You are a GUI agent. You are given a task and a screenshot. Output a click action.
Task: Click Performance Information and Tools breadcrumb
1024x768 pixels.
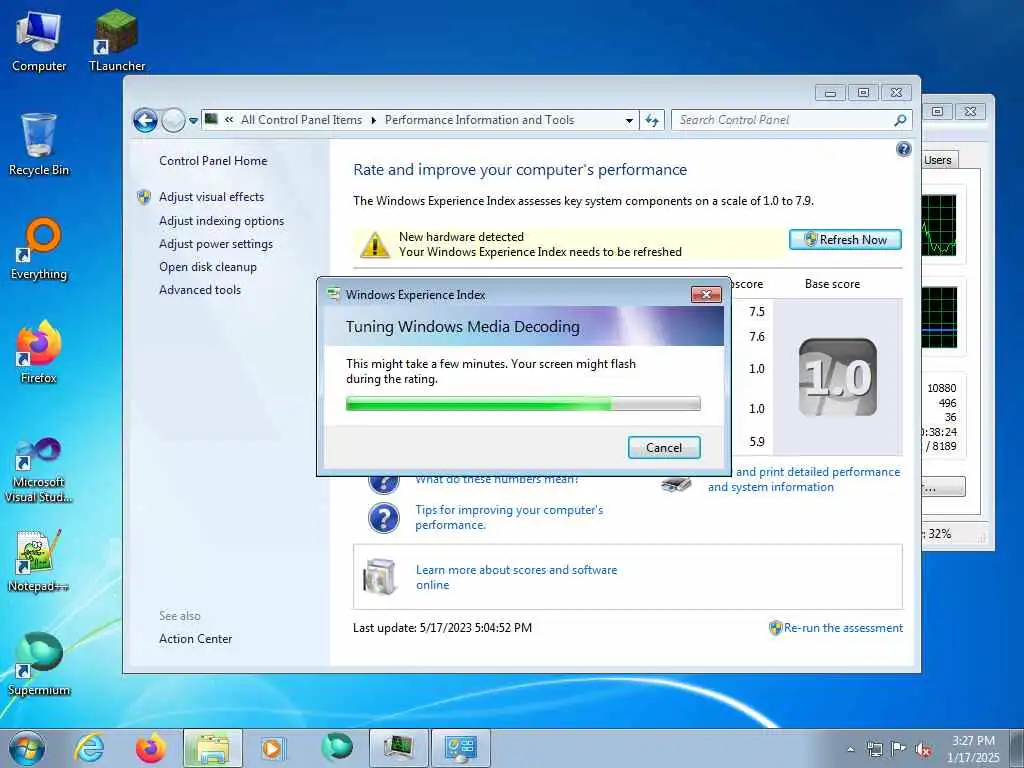(479, 120)
